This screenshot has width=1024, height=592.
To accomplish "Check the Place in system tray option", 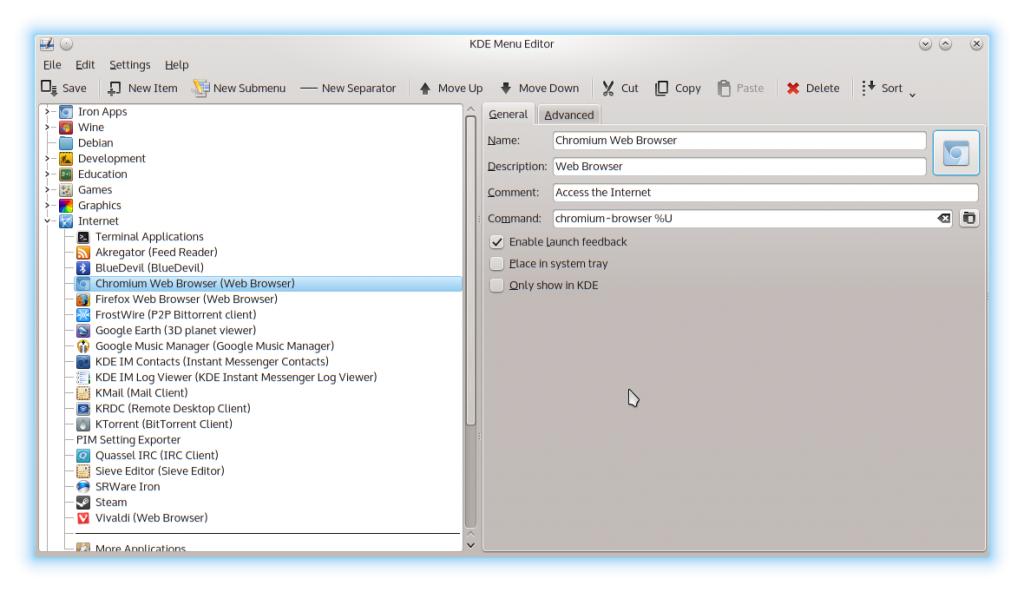I will [497, 264].
